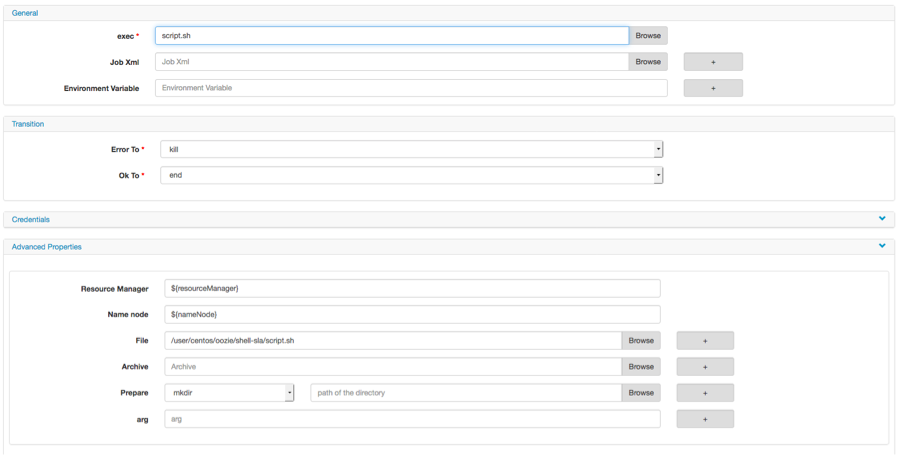The image size is (900, 455).
Task: Browse for an Archive file
Action: 641,367
